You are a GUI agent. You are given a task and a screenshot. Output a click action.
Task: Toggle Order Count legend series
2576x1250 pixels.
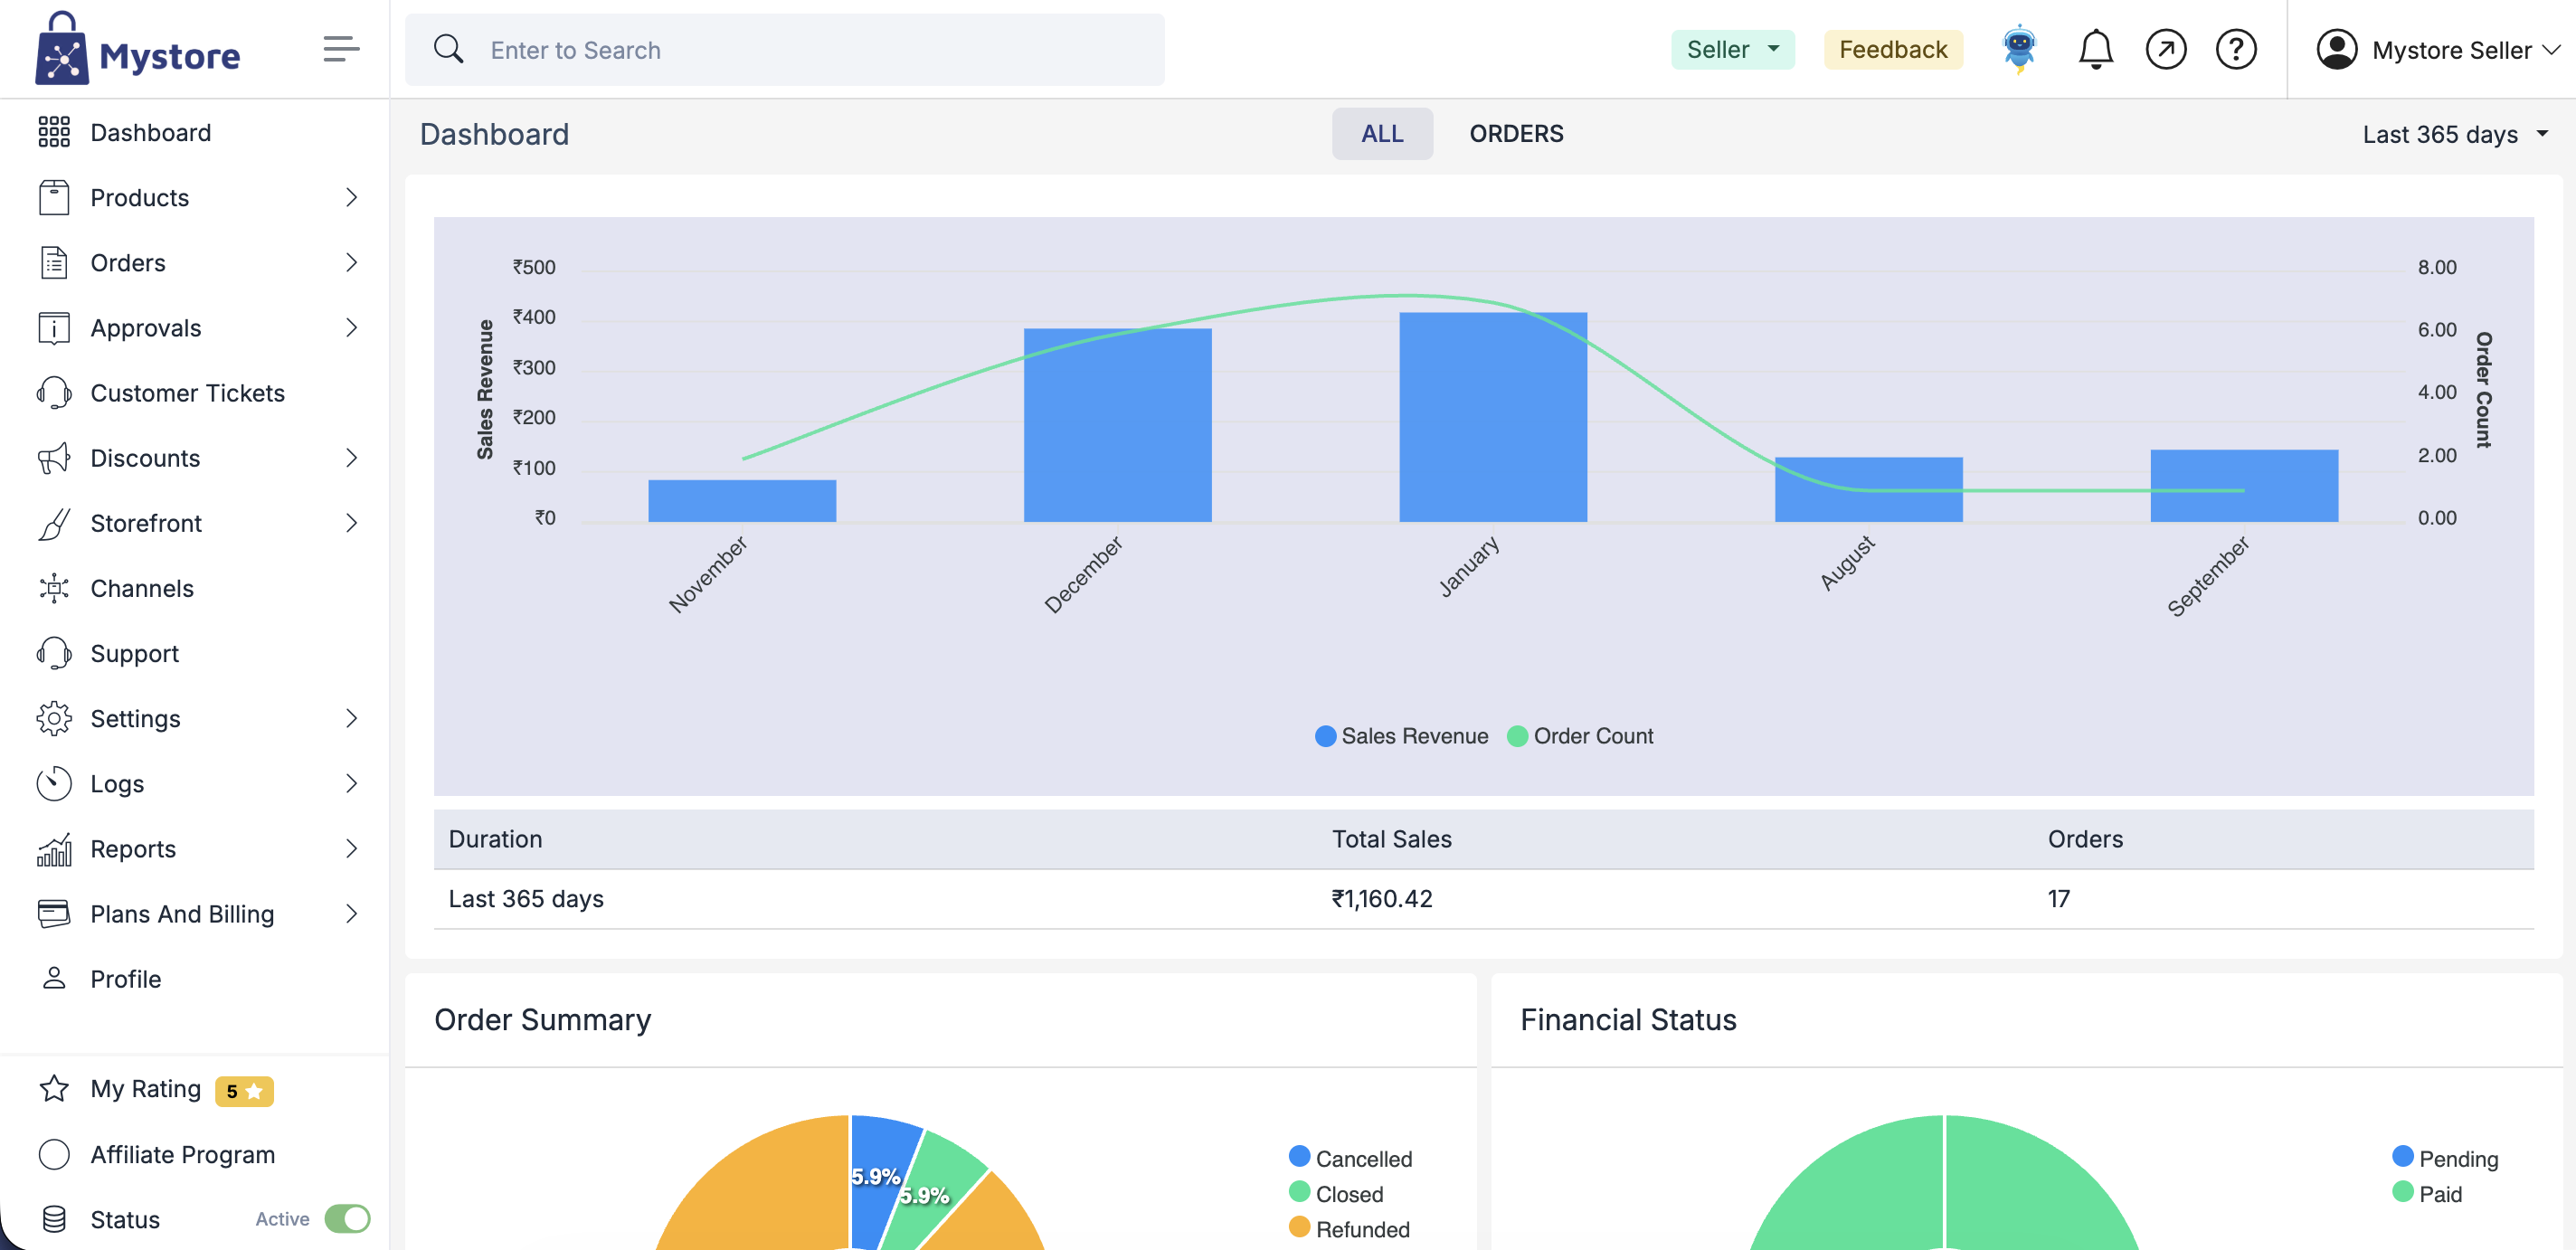(x=1580, y=736)
